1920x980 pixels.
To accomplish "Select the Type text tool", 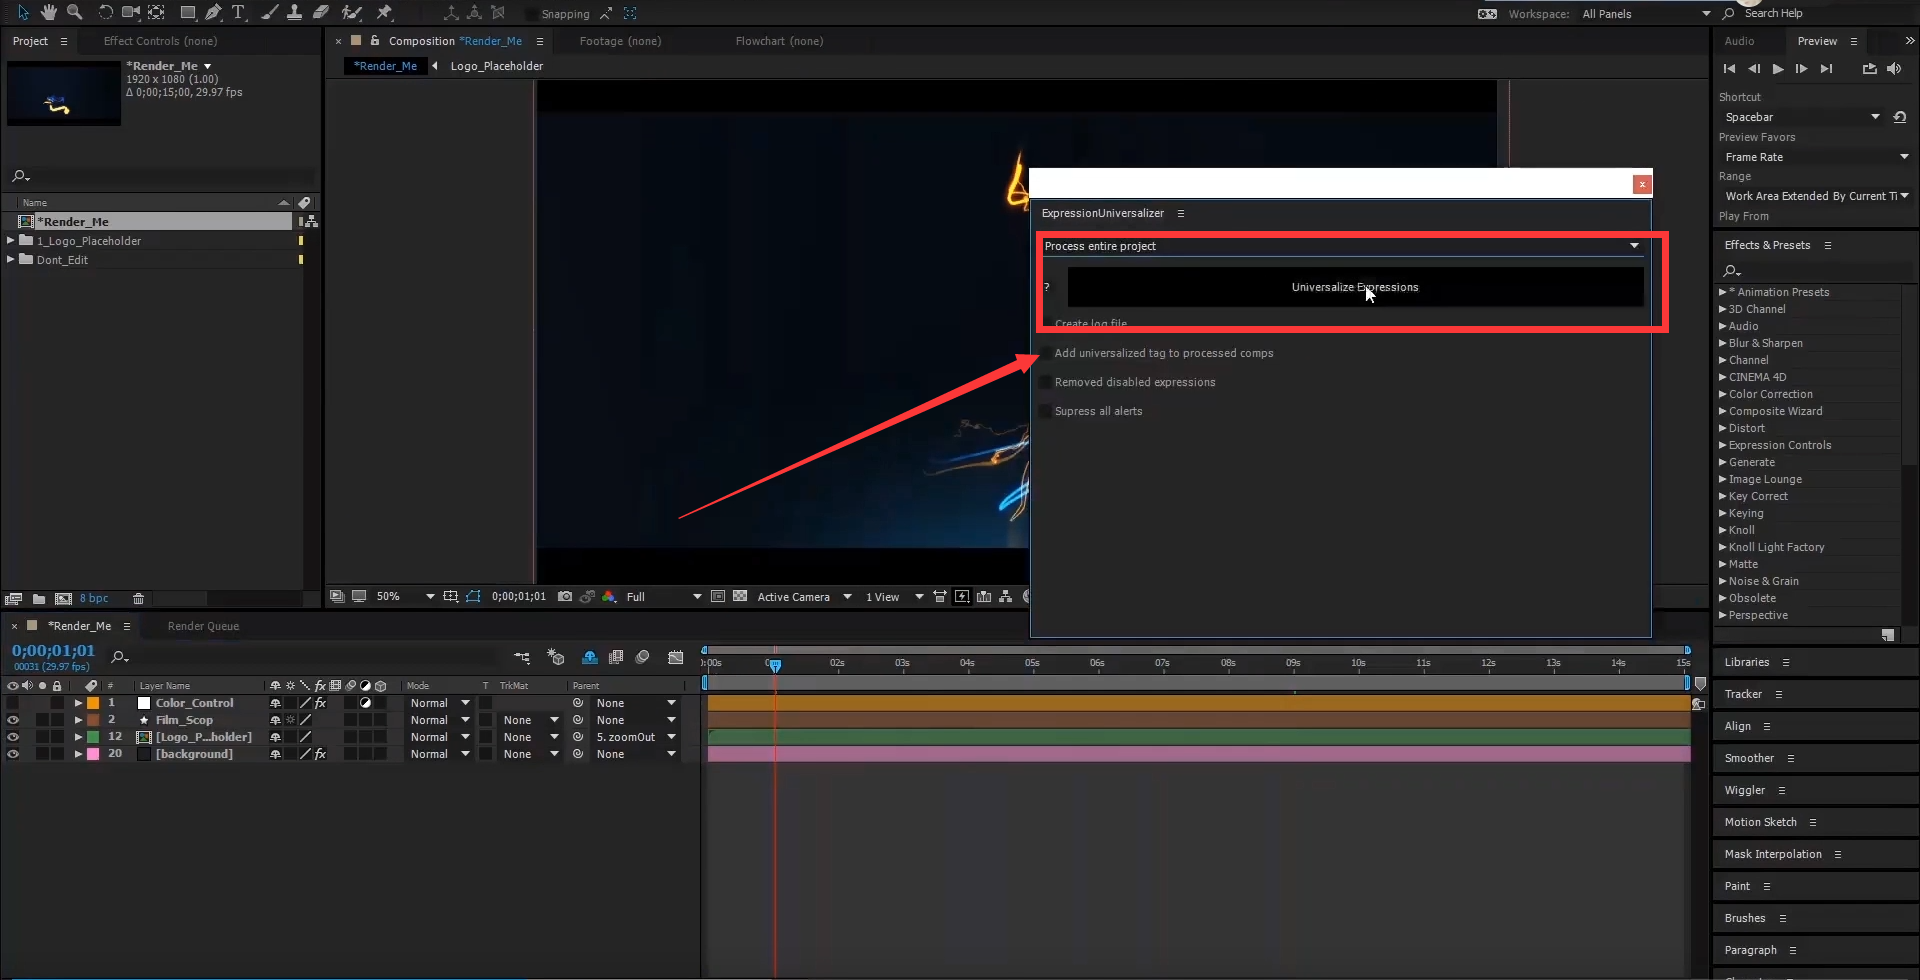I will click(x=238, y=13).
